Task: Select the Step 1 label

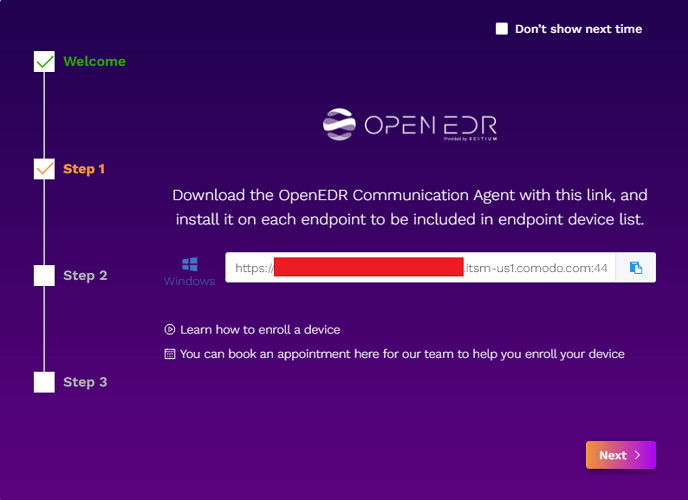Action: (x=84, y=169)
